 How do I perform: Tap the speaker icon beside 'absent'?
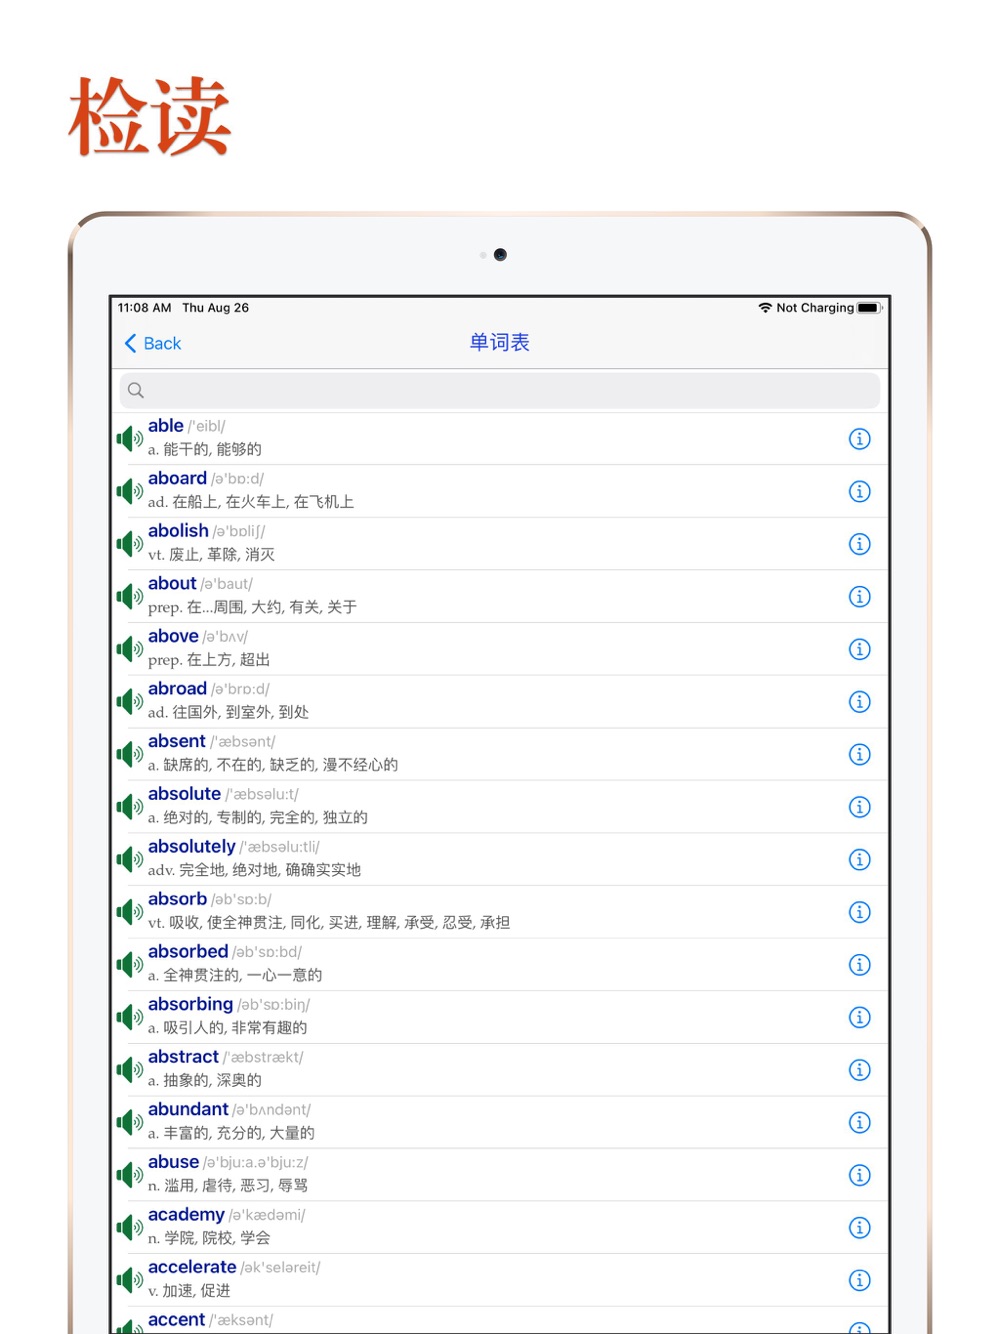click(129, 754)
